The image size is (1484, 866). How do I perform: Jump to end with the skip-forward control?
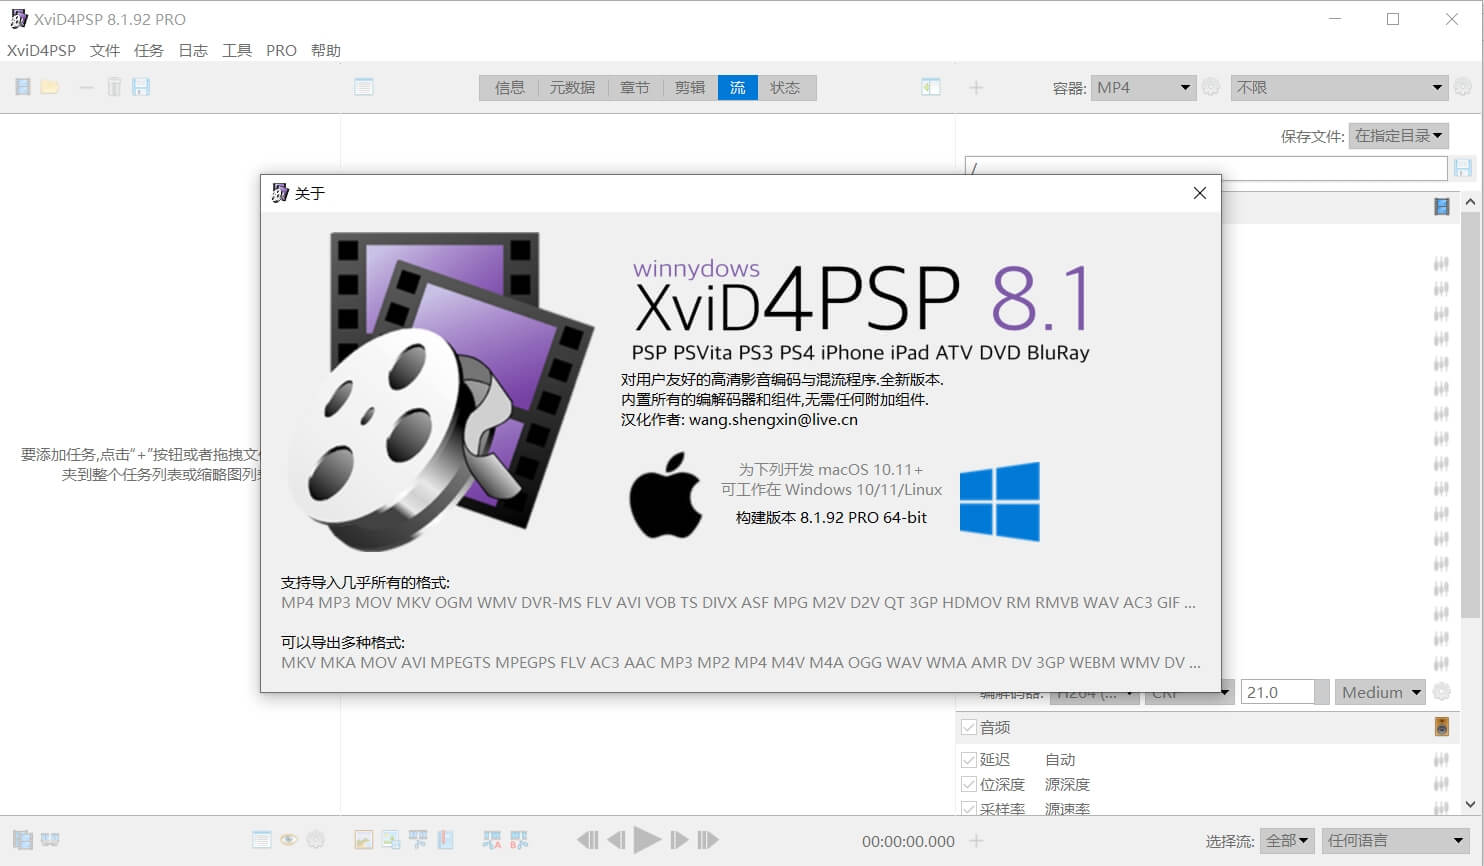tap(708, 840)
